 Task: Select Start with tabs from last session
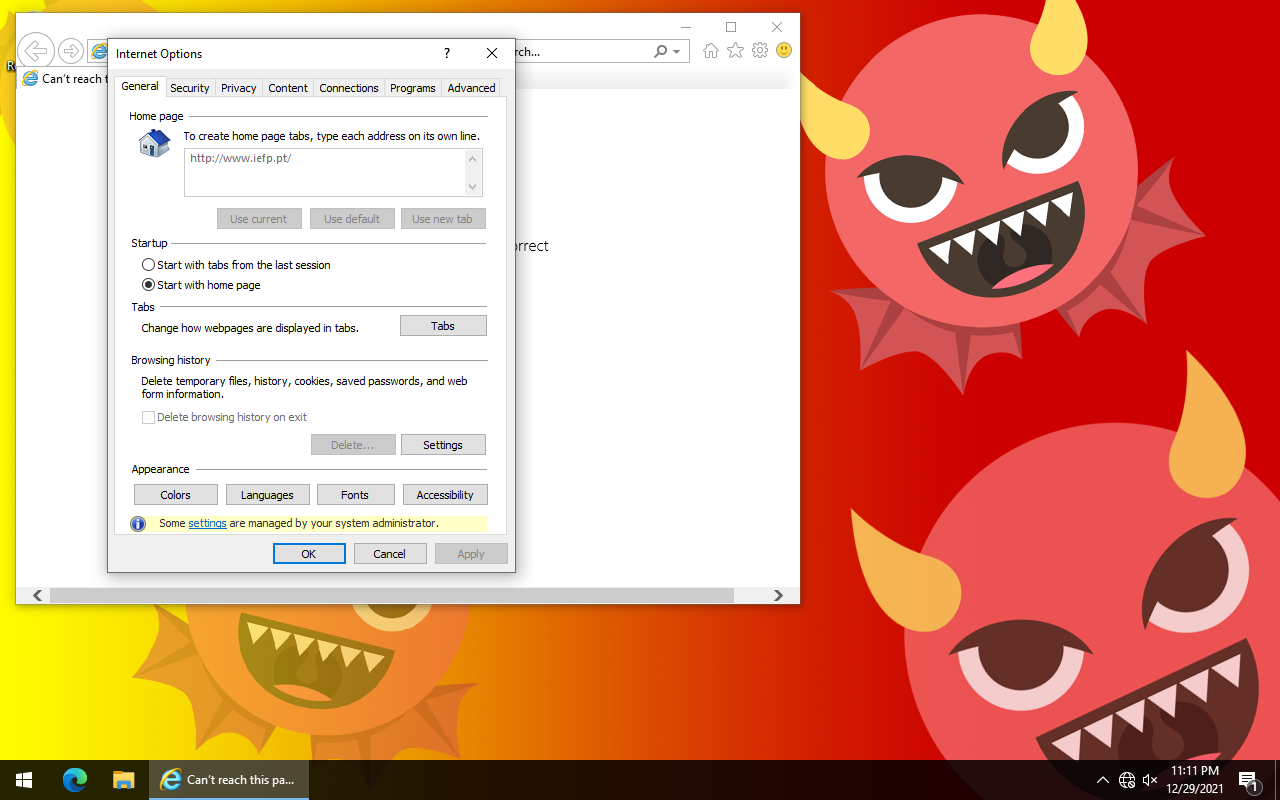coord(149,265)
